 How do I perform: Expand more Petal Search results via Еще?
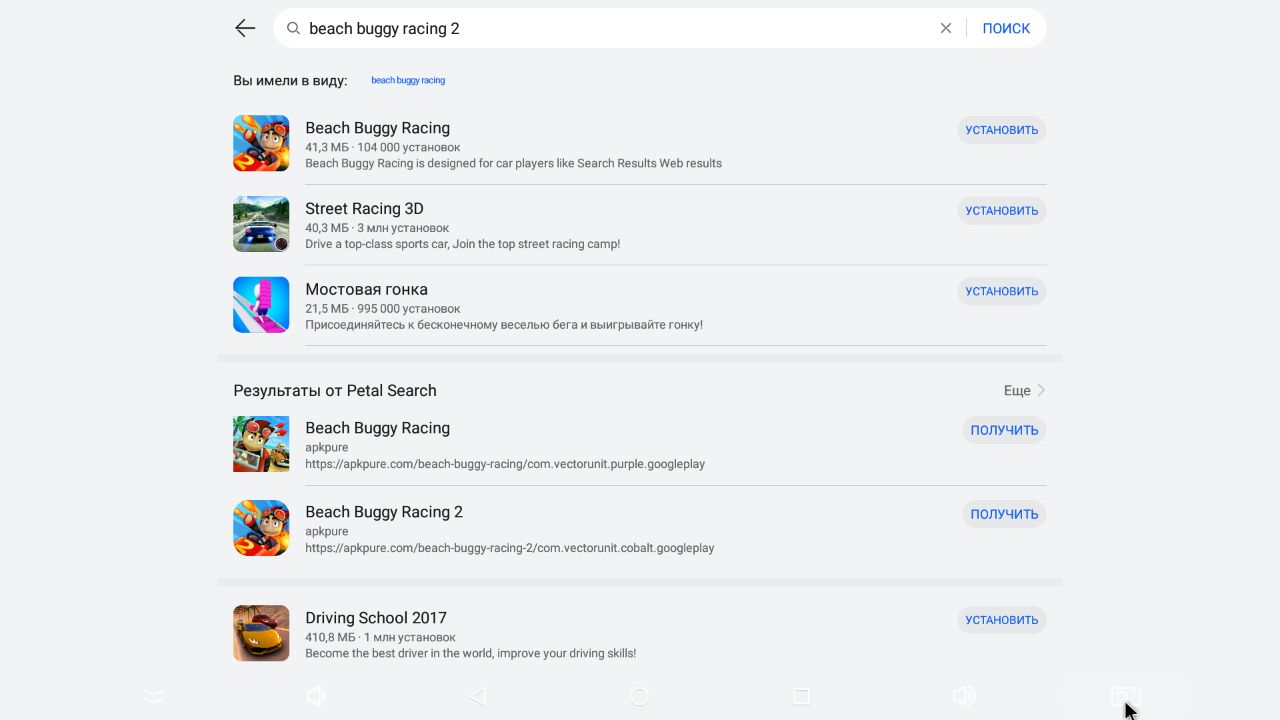(1025, 390)
